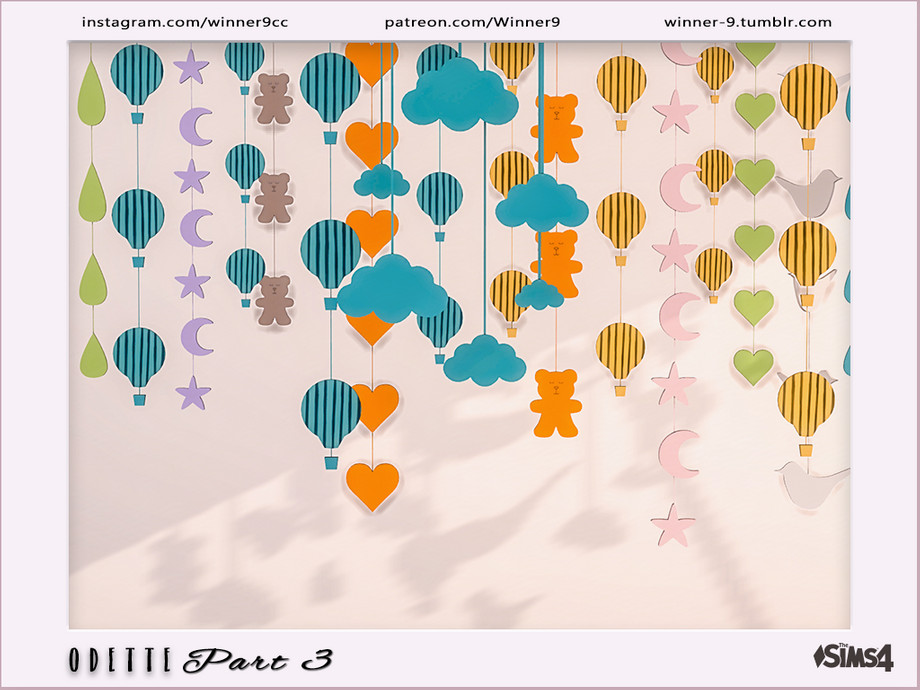Click the lowest pink star
This screenshot has width=920, height=690.
click(673, 525)
